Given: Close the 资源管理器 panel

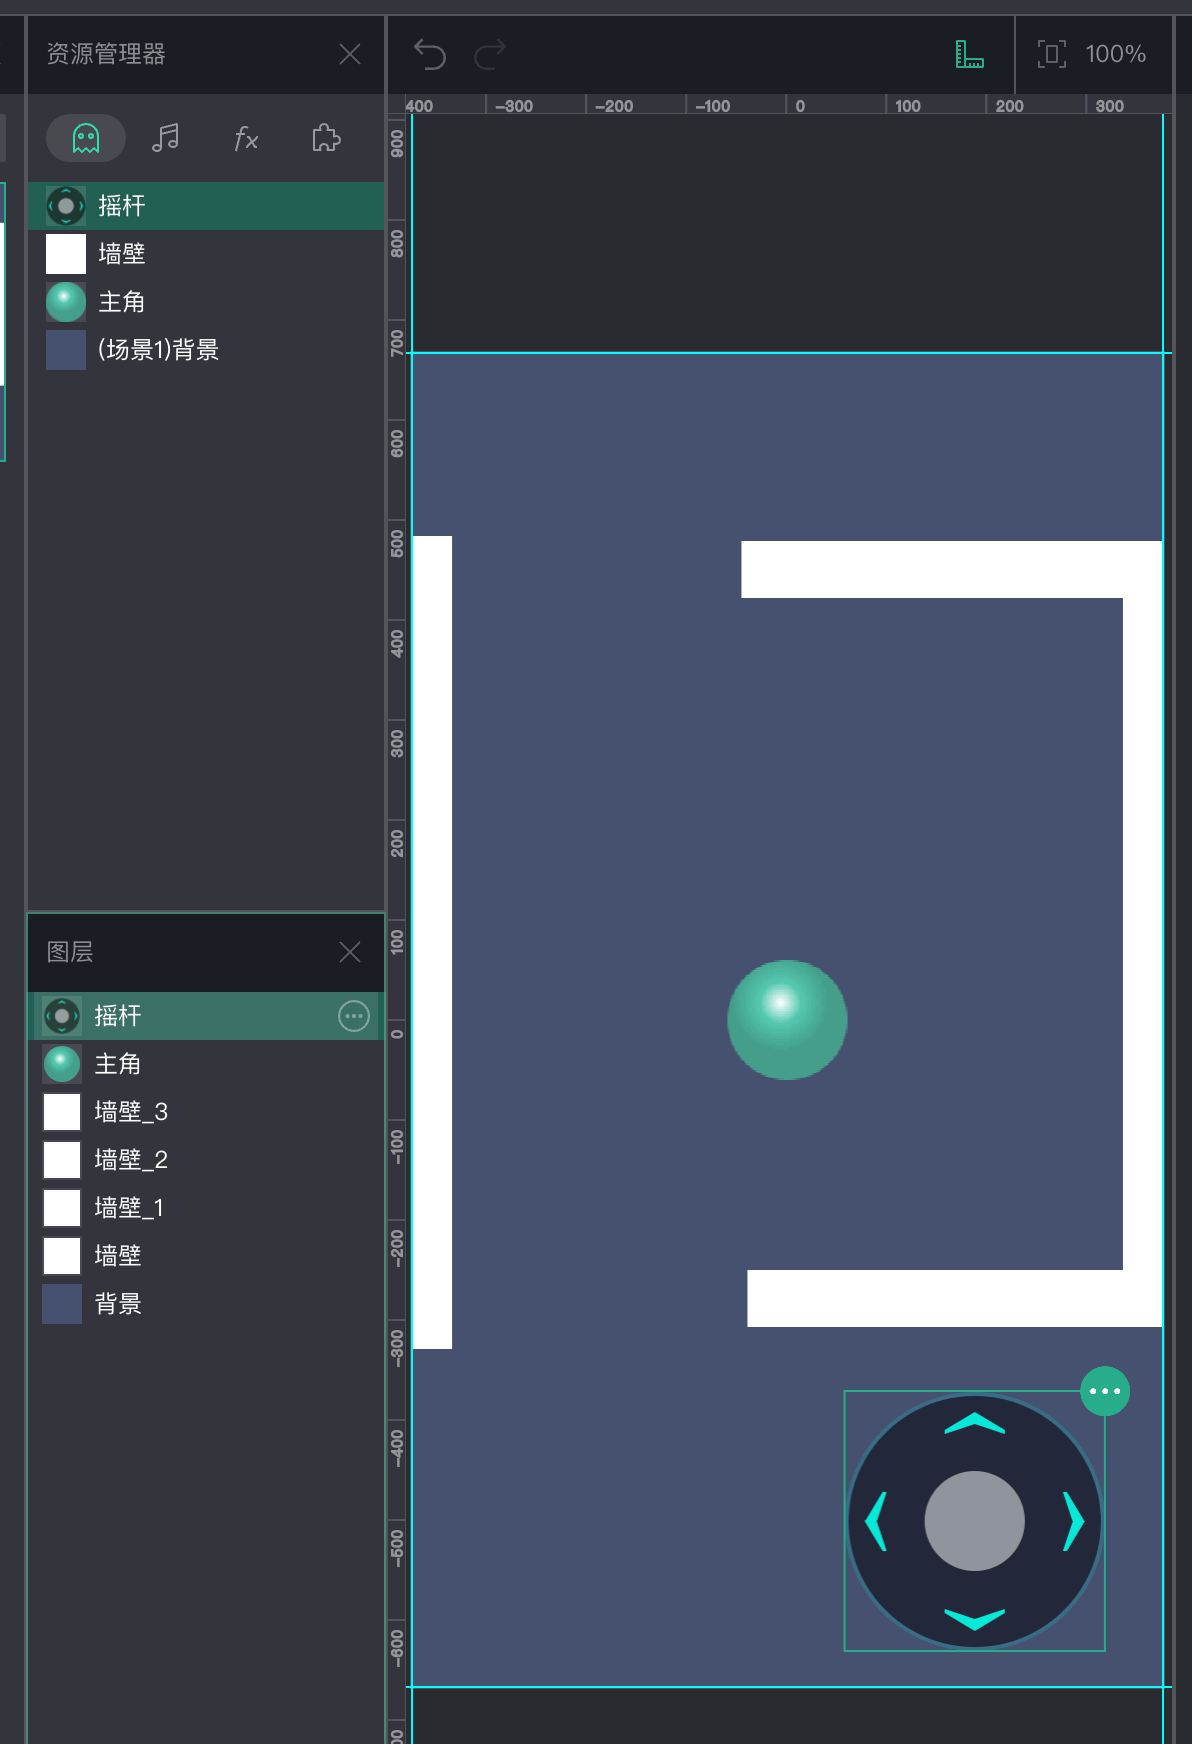Looking at the screenshot, I should pos(350,54).
